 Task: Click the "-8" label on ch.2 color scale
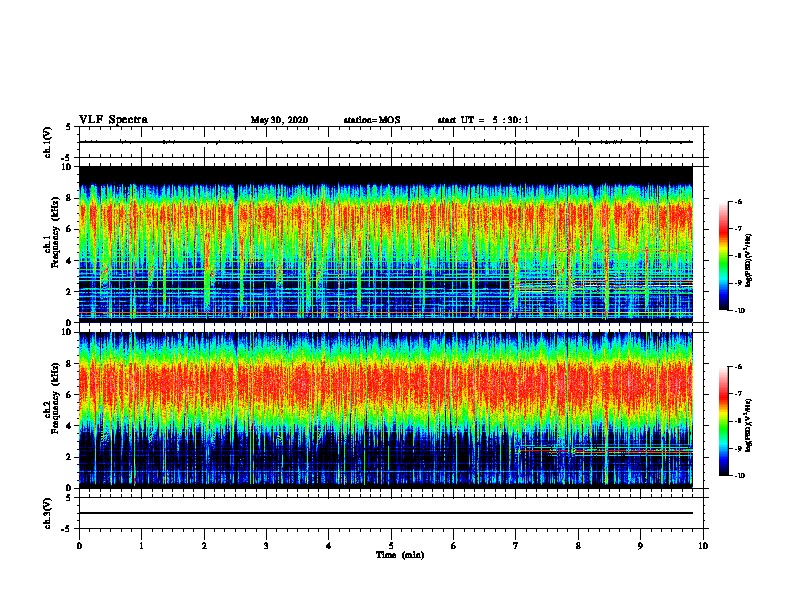[x=738, y=422]
